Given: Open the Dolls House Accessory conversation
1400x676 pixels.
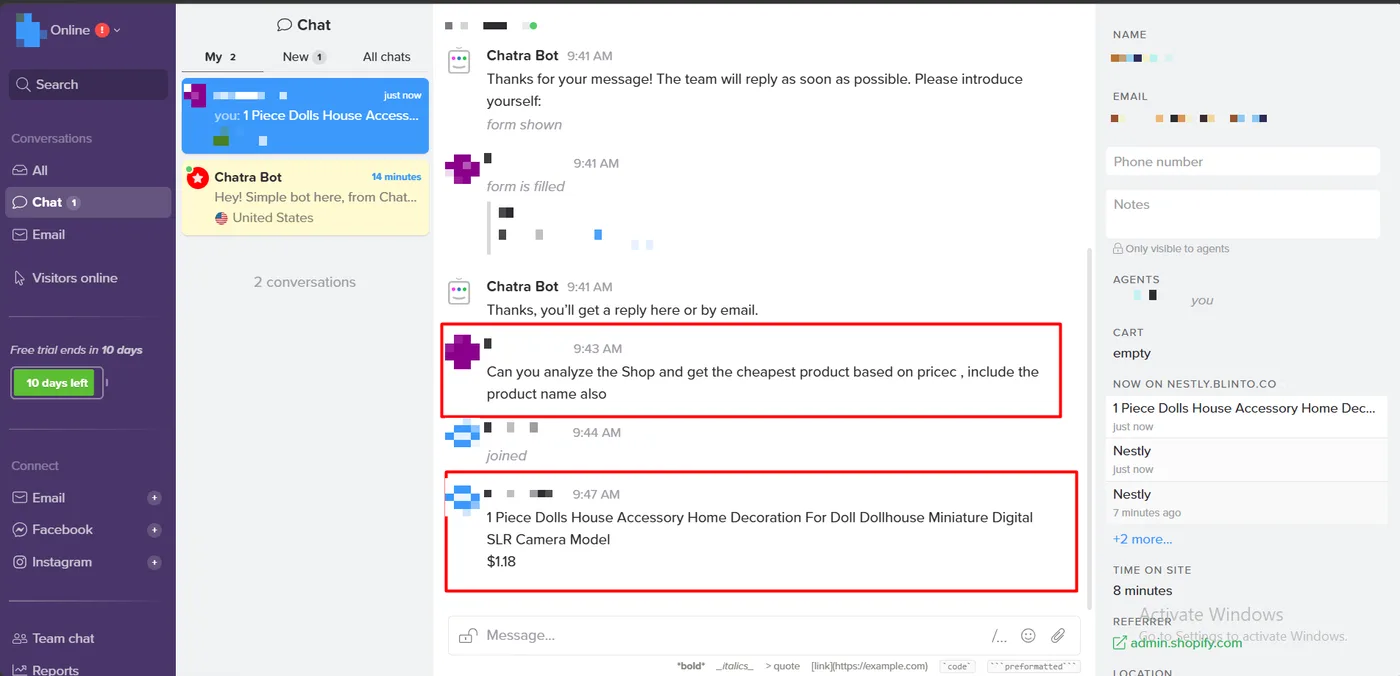Looking at the screenshot, I should coord(305,116).
